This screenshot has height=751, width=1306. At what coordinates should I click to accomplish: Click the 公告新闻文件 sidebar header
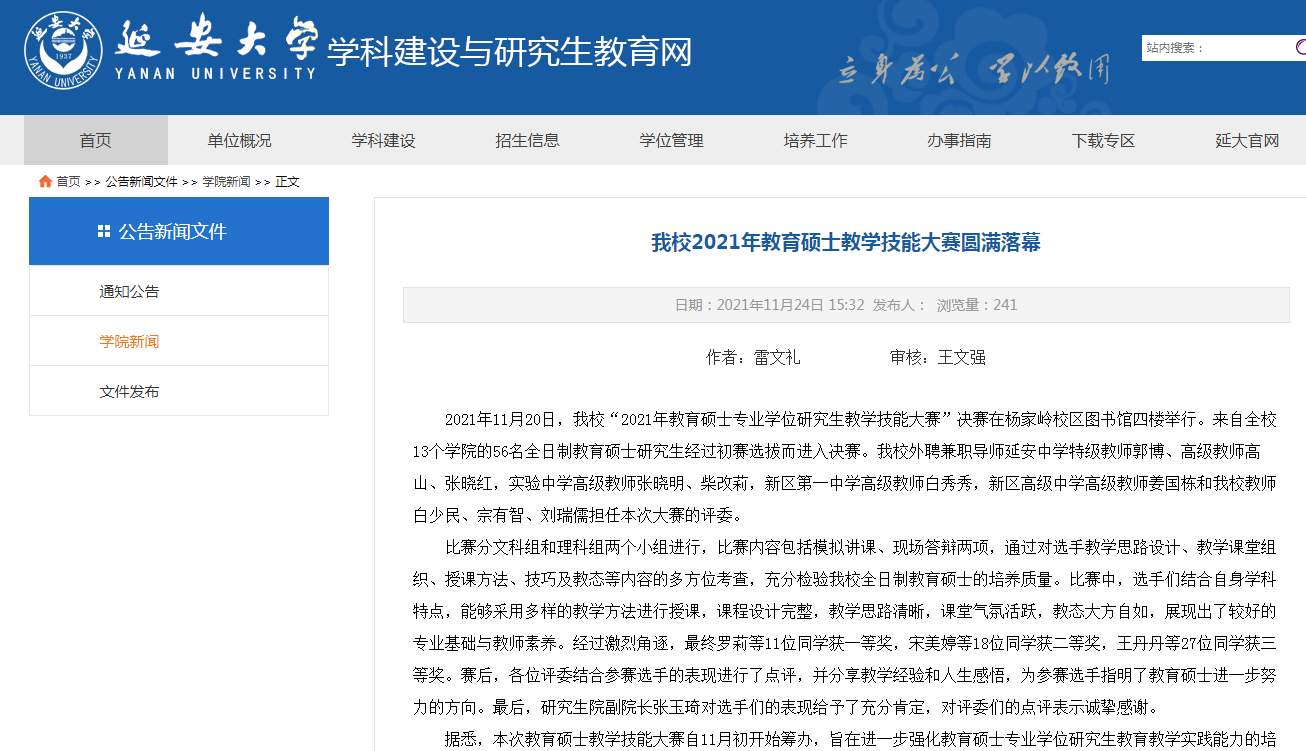point(179,231)
